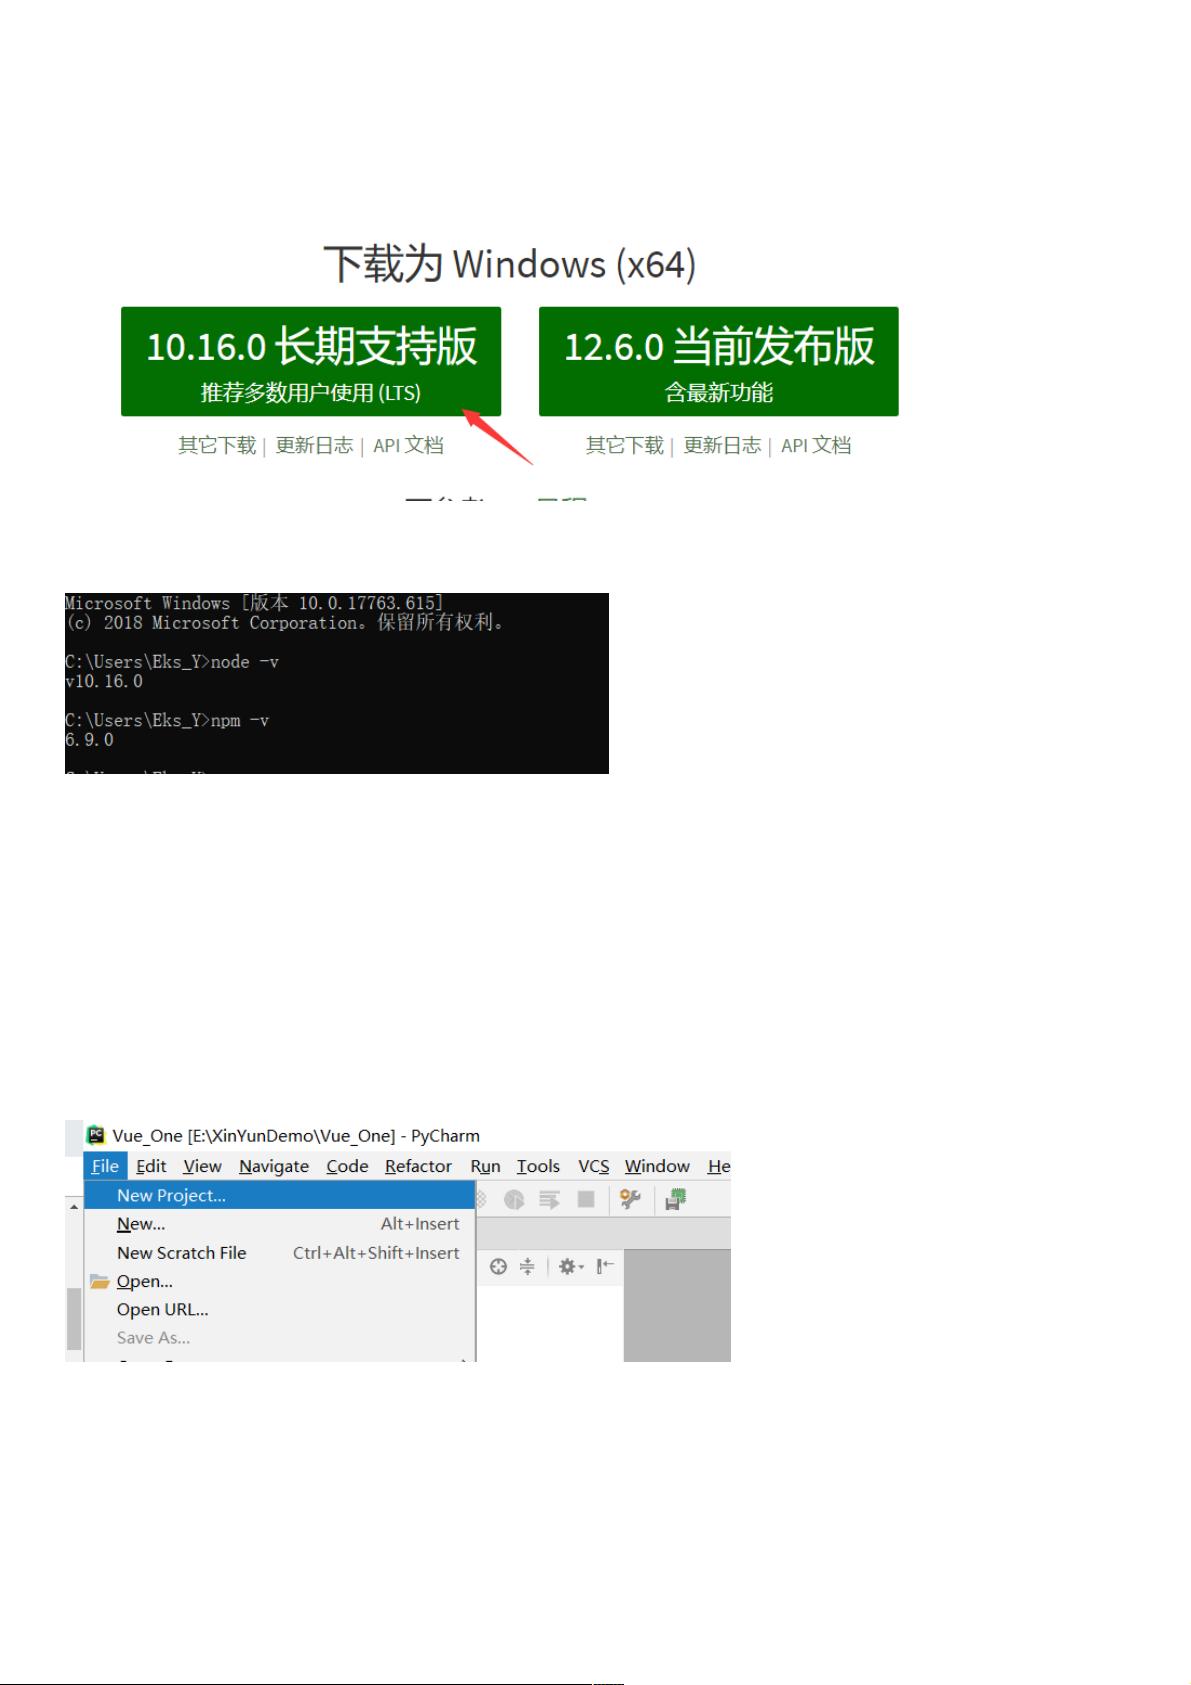This screenshot has width=1191, height=1685.
Task: Open API 文档 link under 10.16.0
Action: tap(408, 445)
